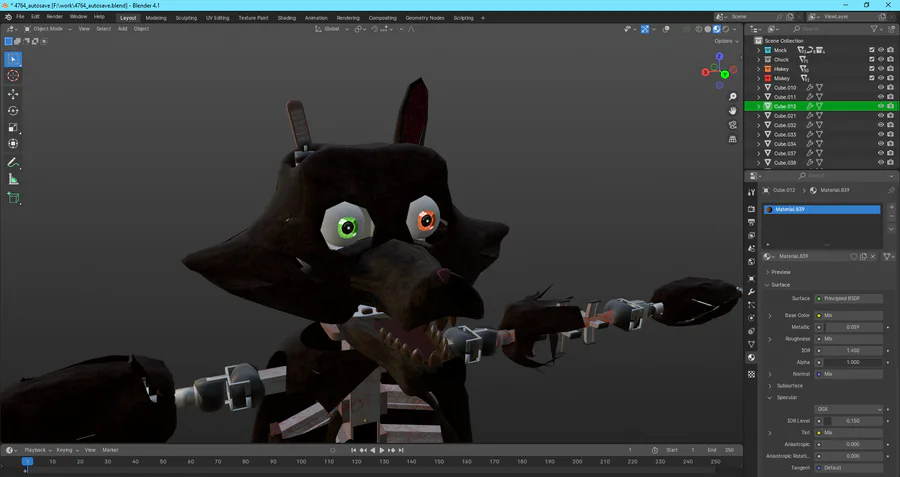Hide Mock collection with eye icon
900x477 pixels.
click(x=881, y=50)
